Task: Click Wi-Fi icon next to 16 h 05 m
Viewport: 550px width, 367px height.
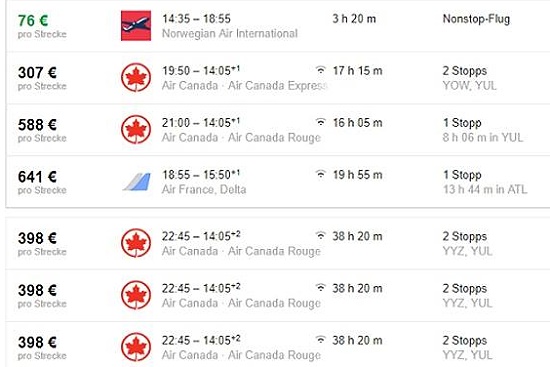Action: pos(321,122)
